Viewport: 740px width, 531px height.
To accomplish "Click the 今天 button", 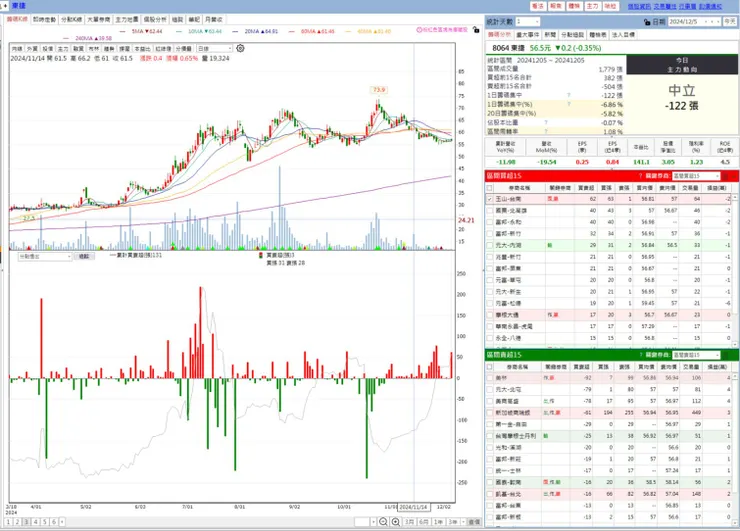I will pos(730,22).
